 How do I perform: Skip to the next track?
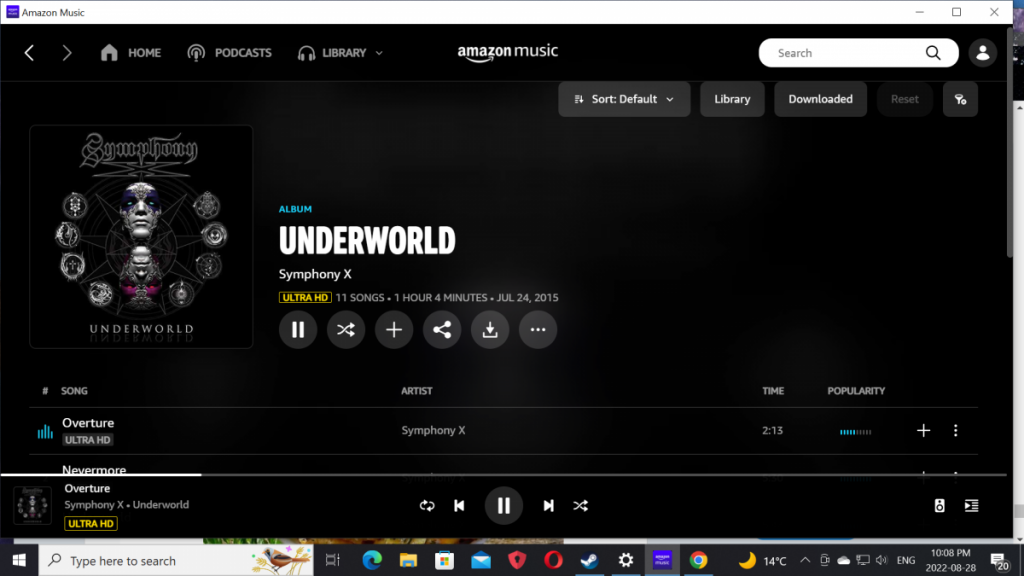point(549,506)
